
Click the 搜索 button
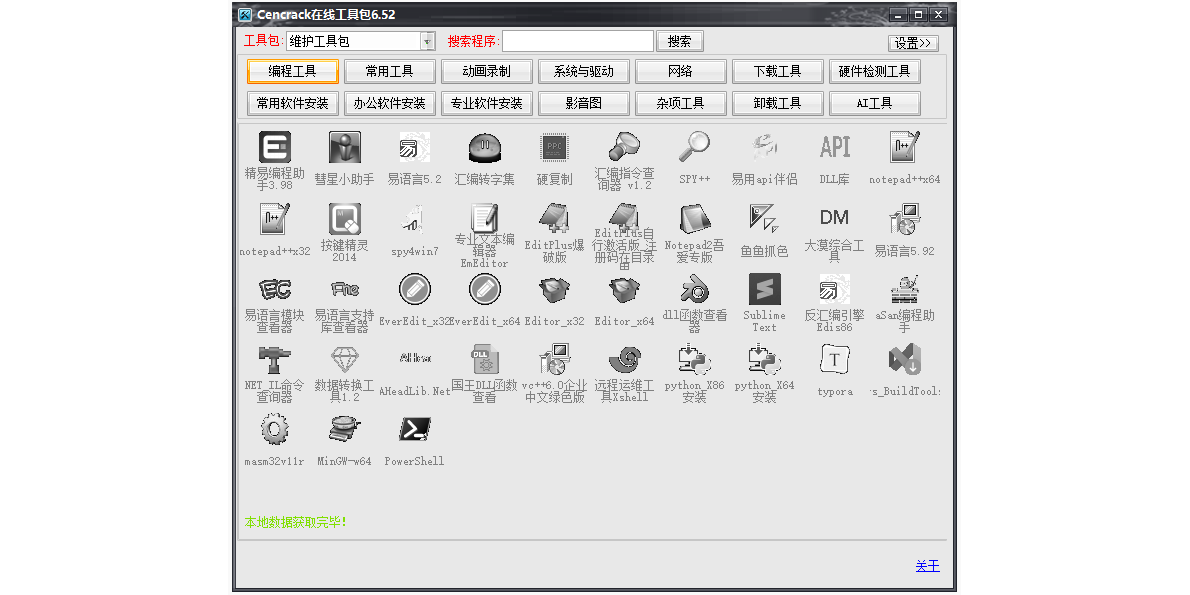point(680,40)
